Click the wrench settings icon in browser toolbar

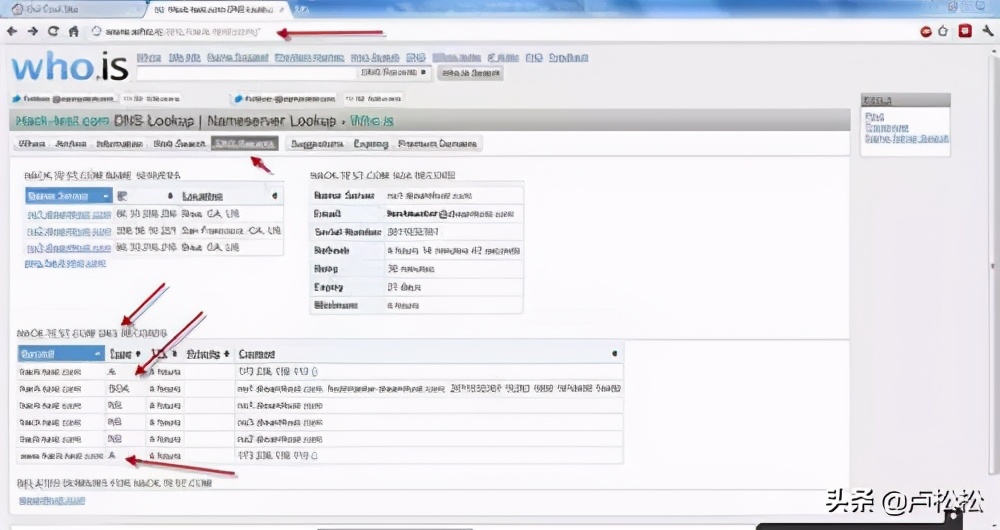click(987, 31)
